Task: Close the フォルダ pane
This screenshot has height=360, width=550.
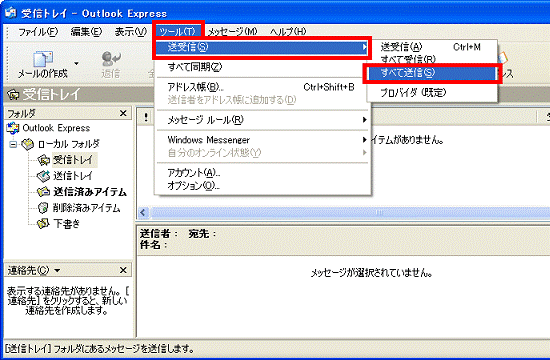Action: click(123, 113)
